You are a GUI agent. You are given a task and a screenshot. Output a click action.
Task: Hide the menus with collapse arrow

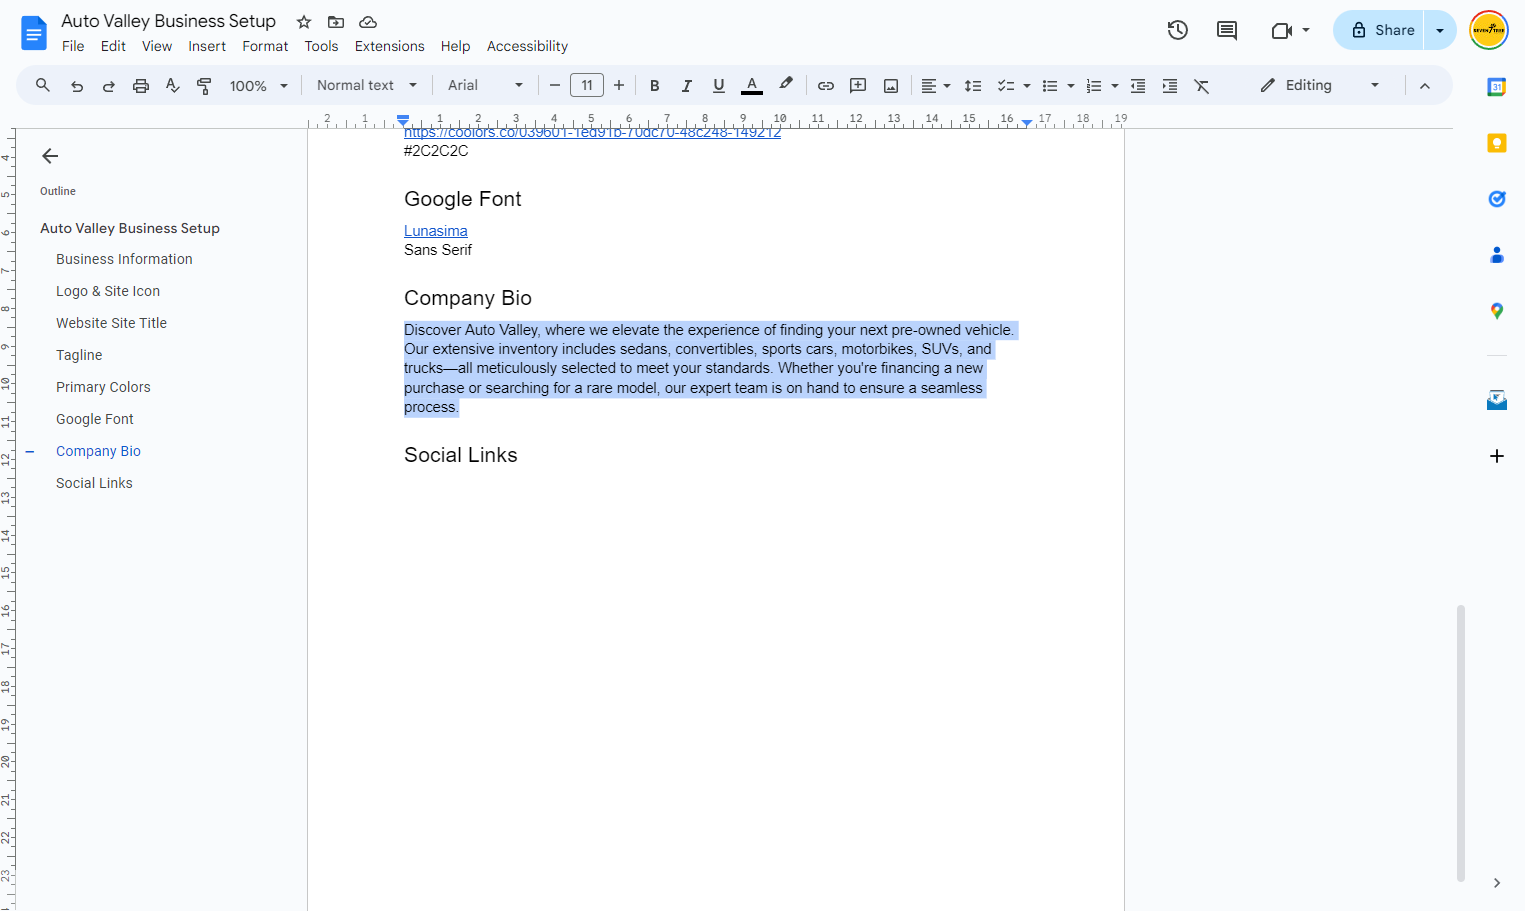pos(1425,86)
